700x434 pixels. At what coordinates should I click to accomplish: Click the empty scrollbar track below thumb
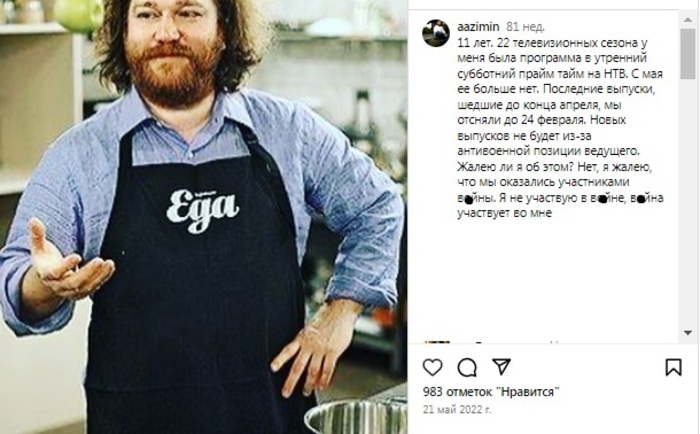pos(688,203)
